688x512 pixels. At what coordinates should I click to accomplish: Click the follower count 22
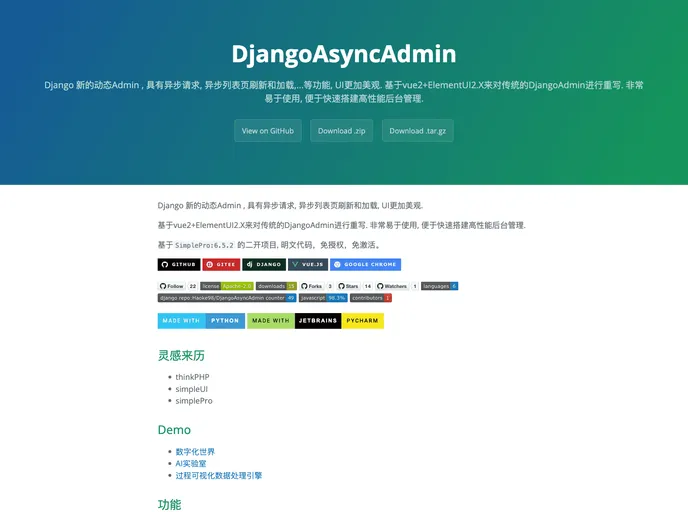[x=193, y=286]
